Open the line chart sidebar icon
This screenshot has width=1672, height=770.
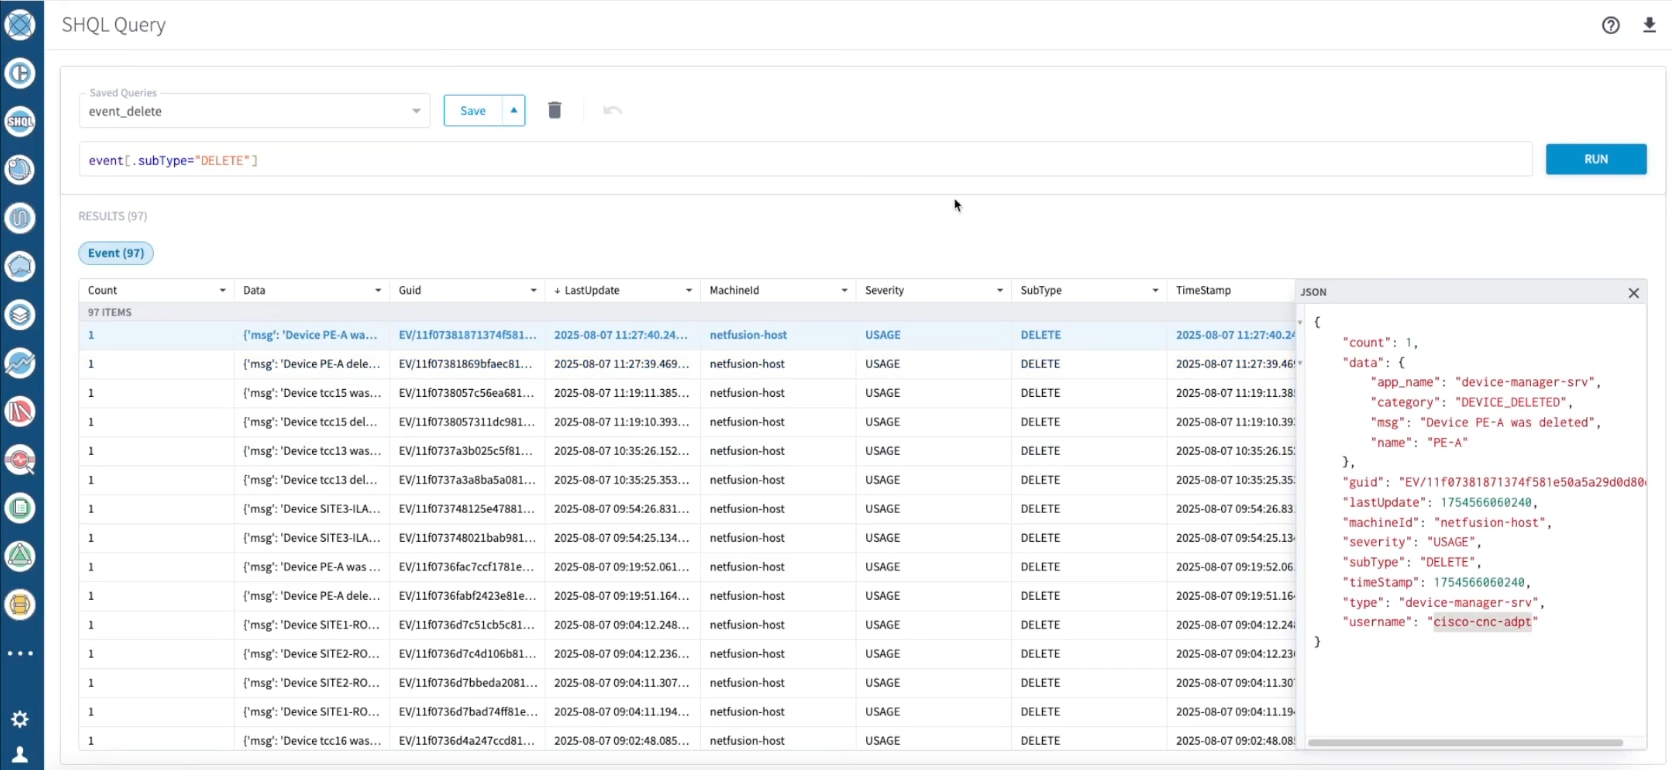[20, 363]
